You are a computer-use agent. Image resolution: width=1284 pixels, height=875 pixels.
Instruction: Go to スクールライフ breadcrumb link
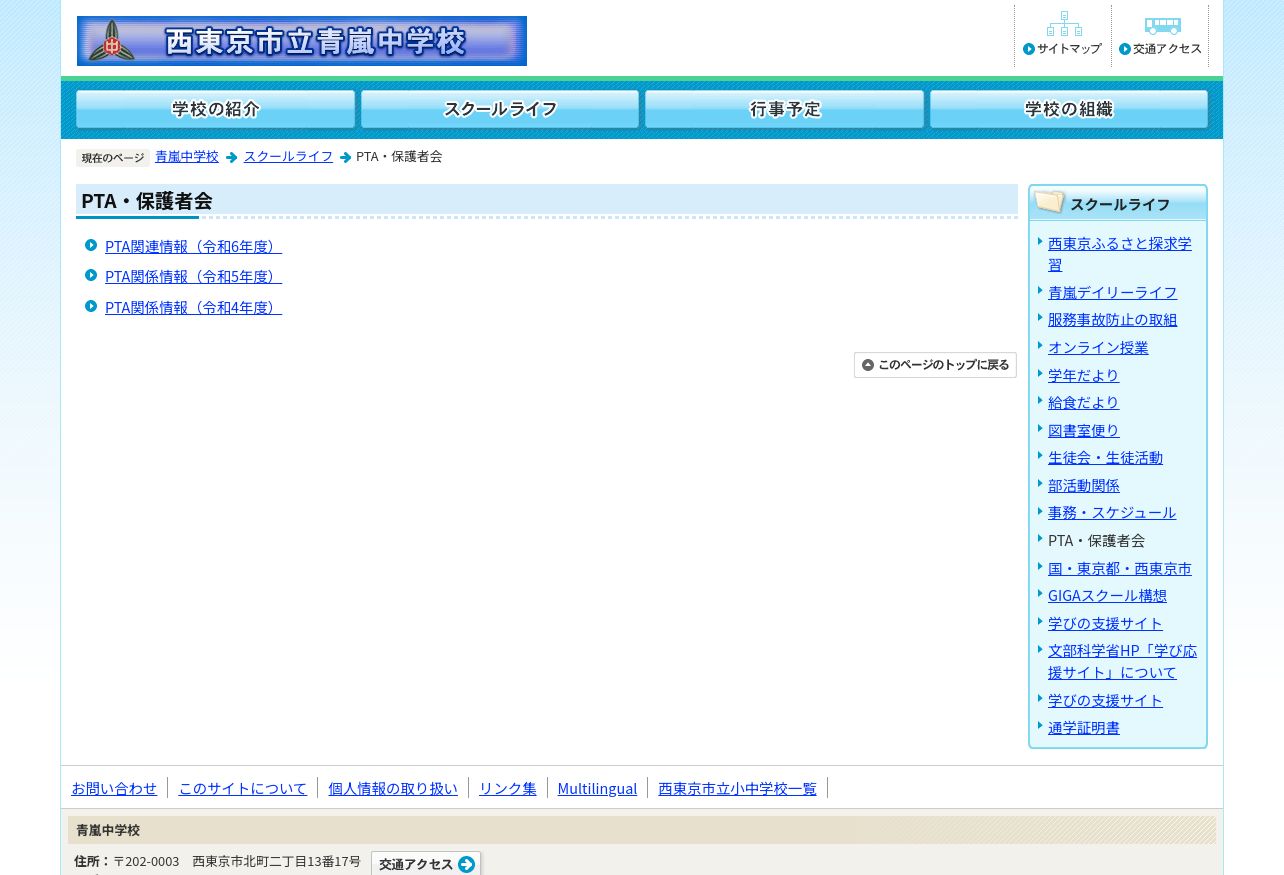(x=288, y=157)
